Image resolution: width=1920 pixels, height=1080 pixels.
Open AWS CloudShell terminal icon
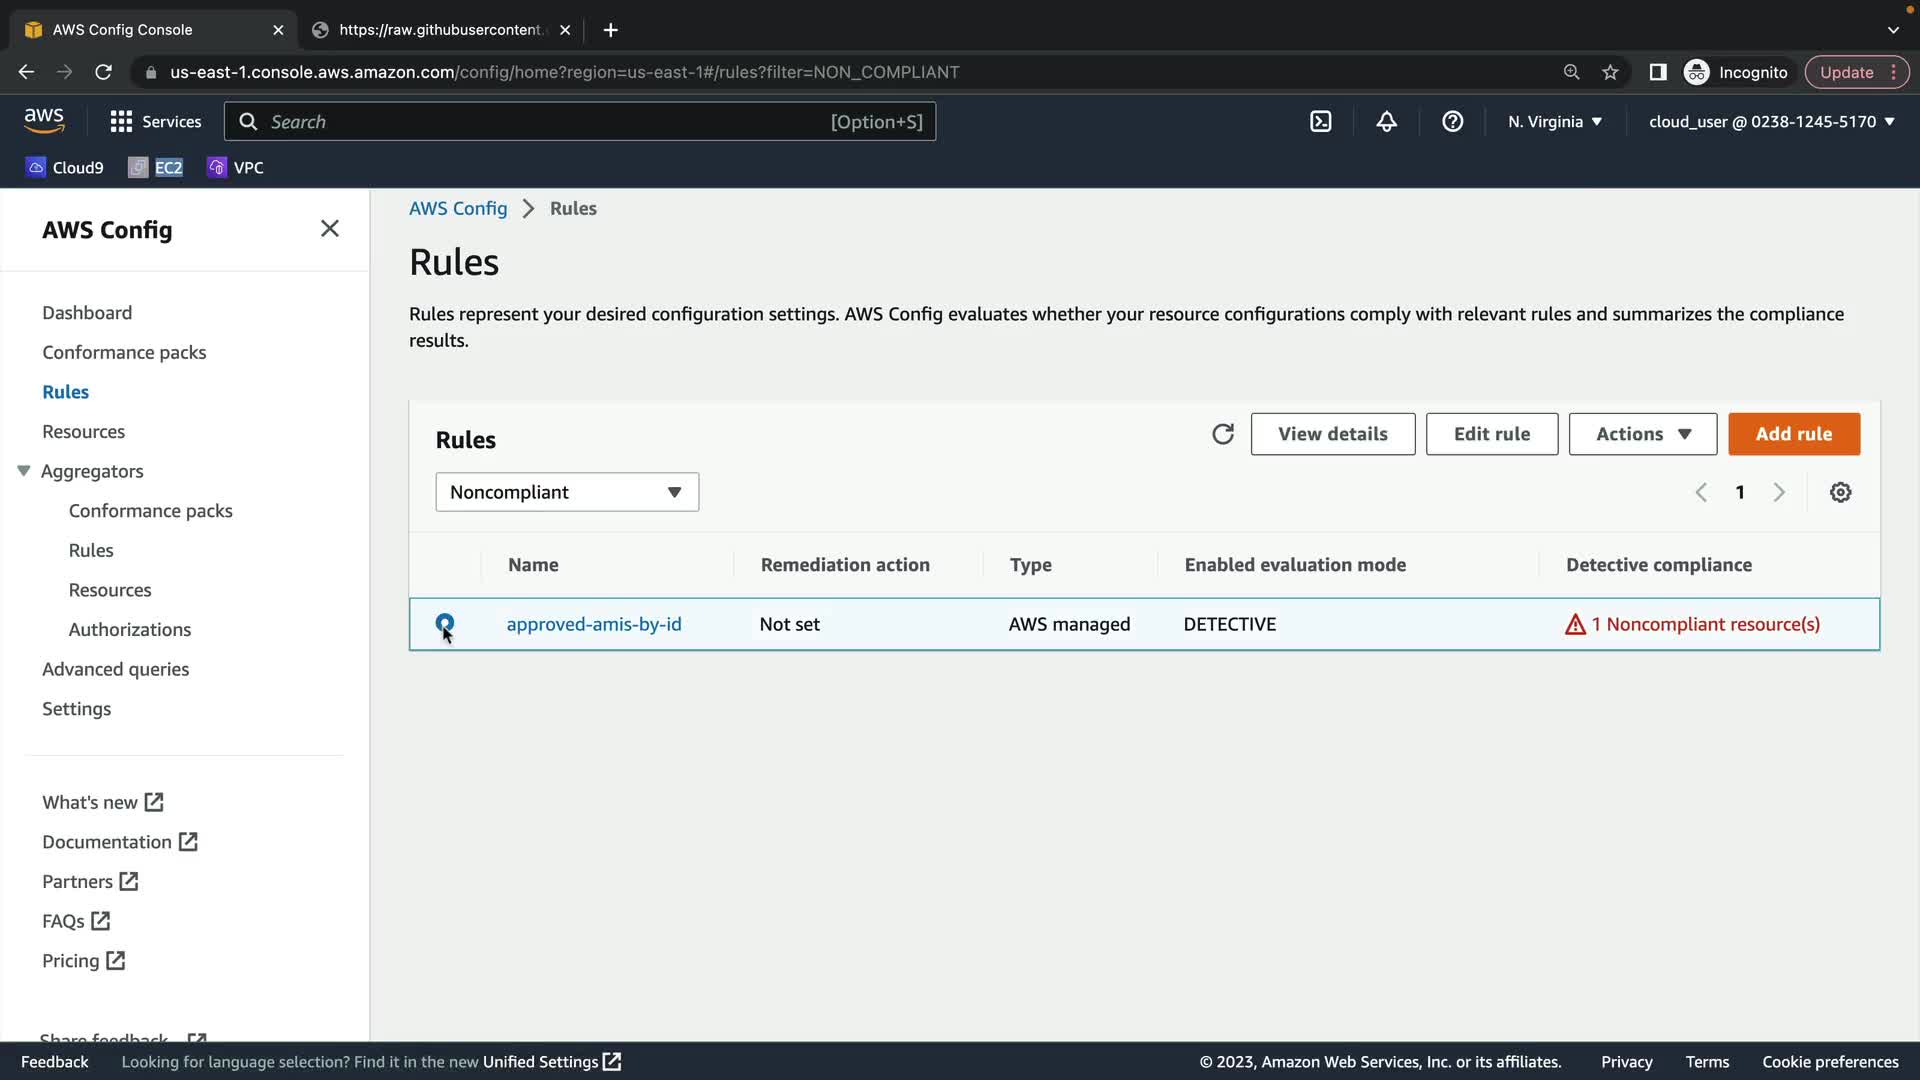click(1320, 122)
